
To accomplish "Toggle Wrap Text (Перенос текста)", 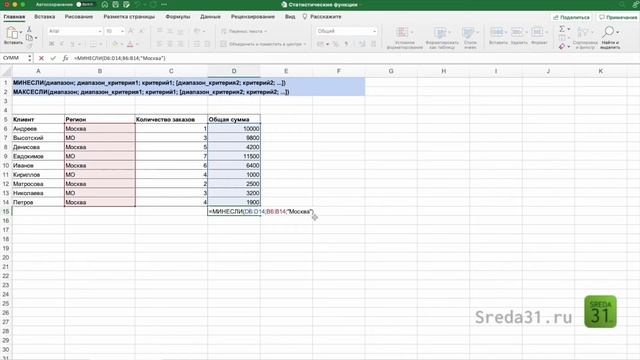I will tap(244, 31).
